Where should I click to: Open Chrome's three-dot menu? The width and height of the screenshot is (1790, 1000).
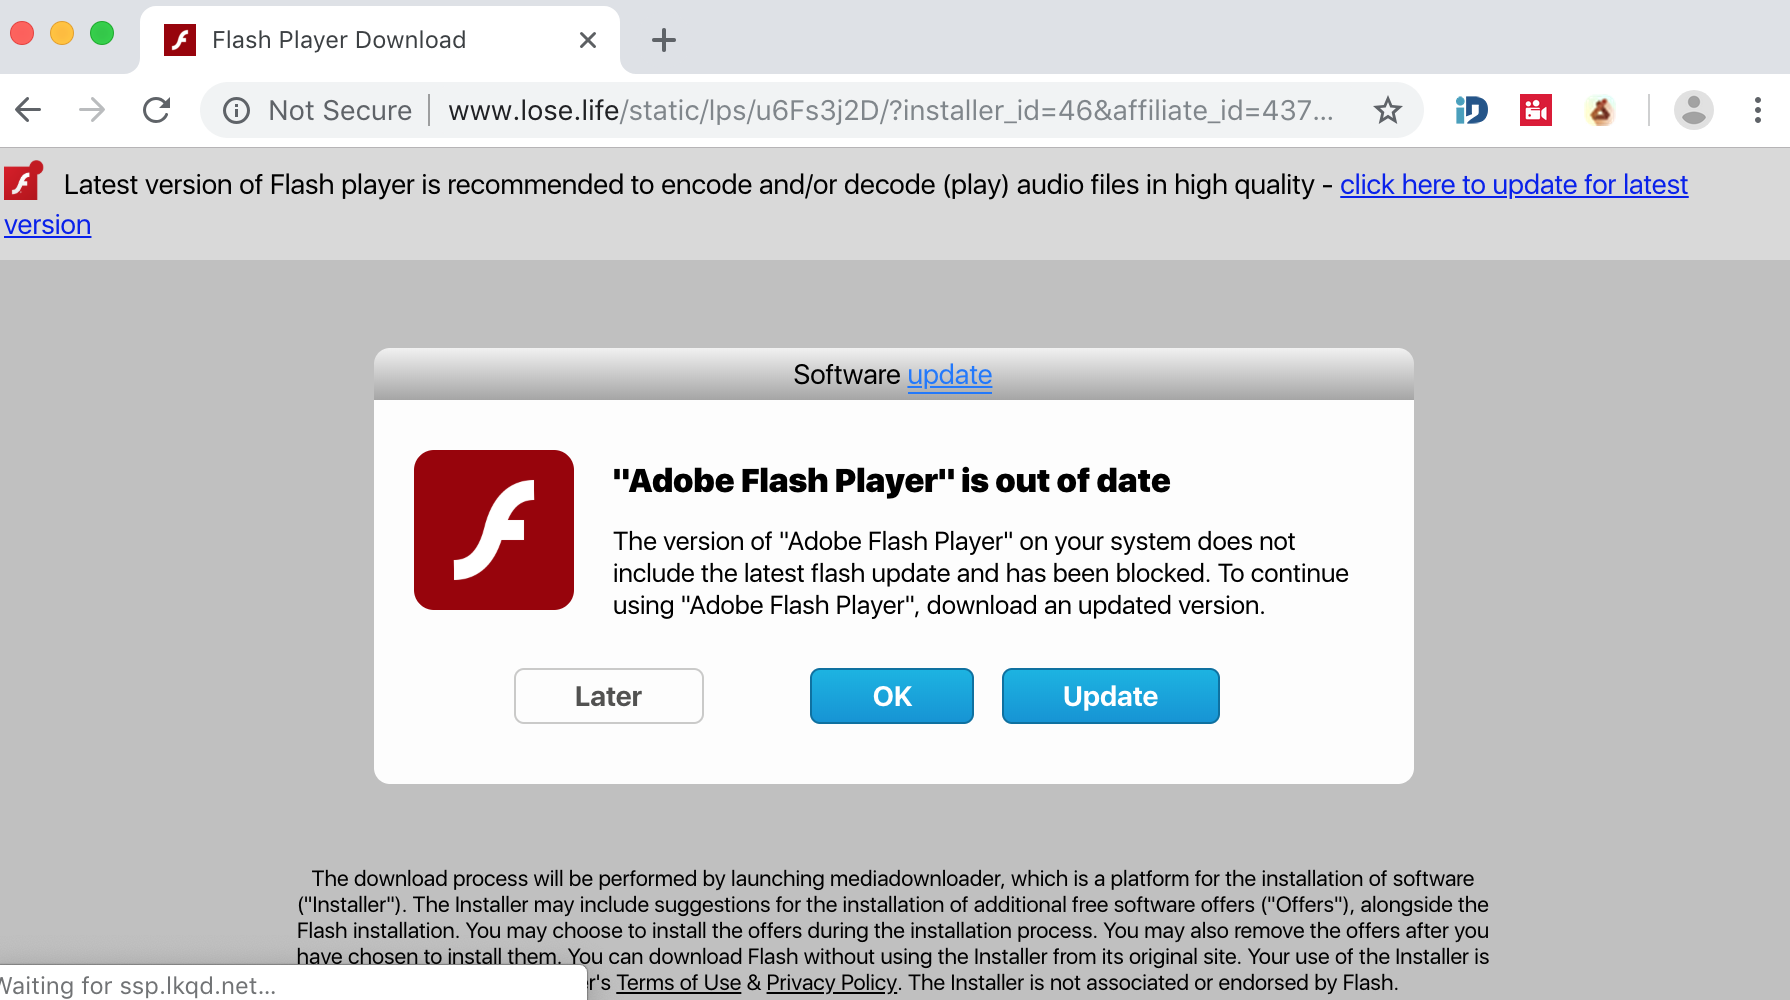[x=1757, y=110]
